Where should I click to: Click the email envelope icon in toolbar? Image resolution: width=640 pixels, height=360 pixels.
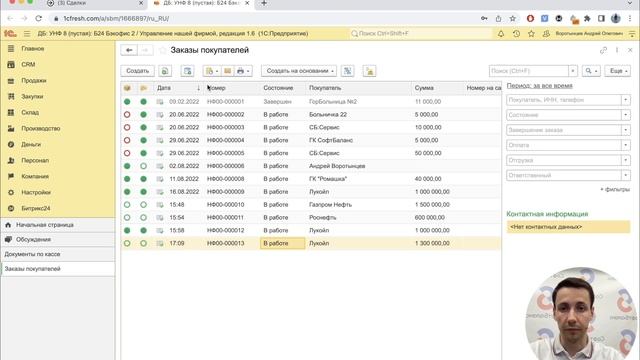tap(227, 71)
